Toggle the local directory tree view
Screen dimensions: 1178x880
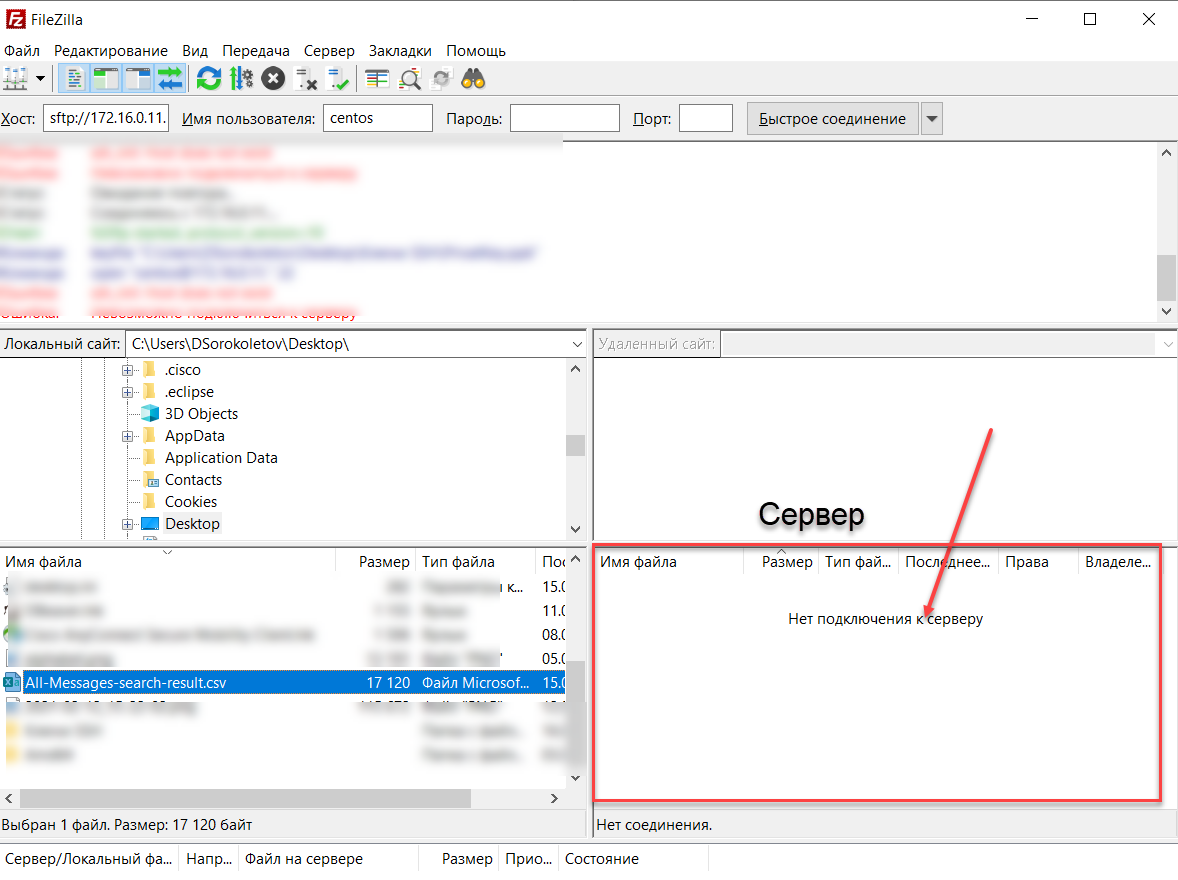[106, 78]
